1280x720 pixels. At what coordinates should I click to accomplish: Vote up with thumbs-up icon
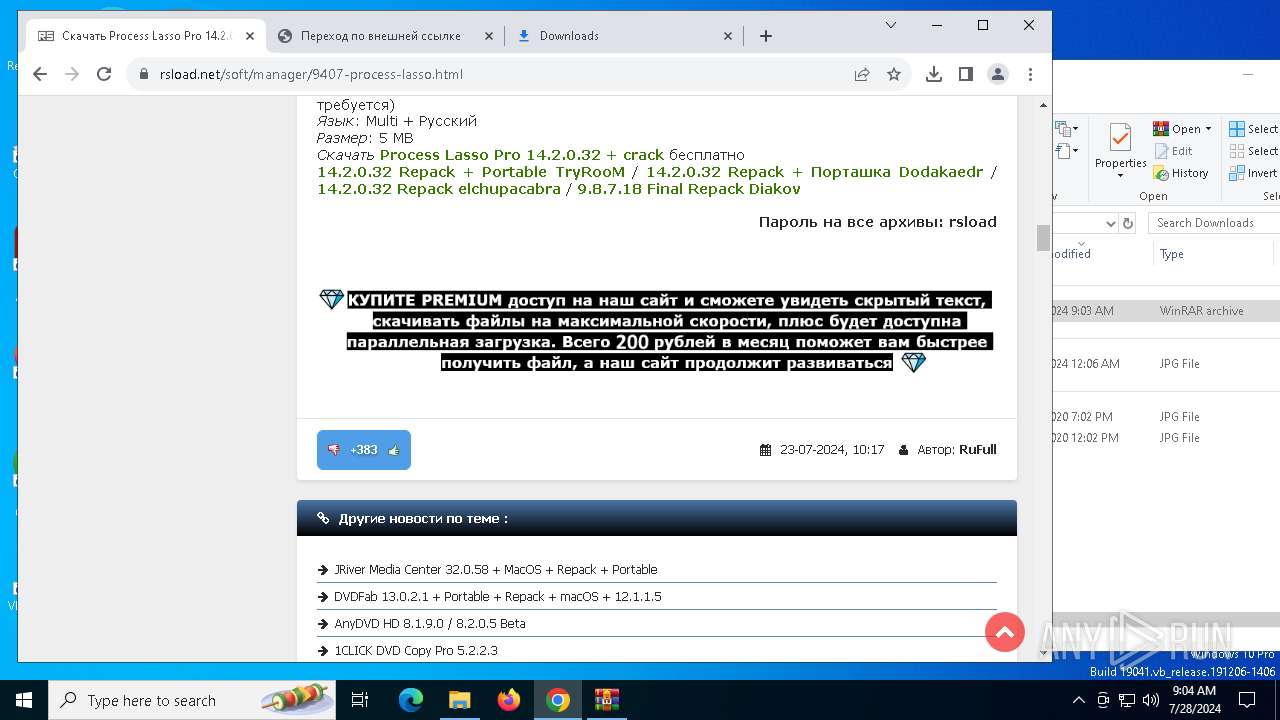coord(394,450)
